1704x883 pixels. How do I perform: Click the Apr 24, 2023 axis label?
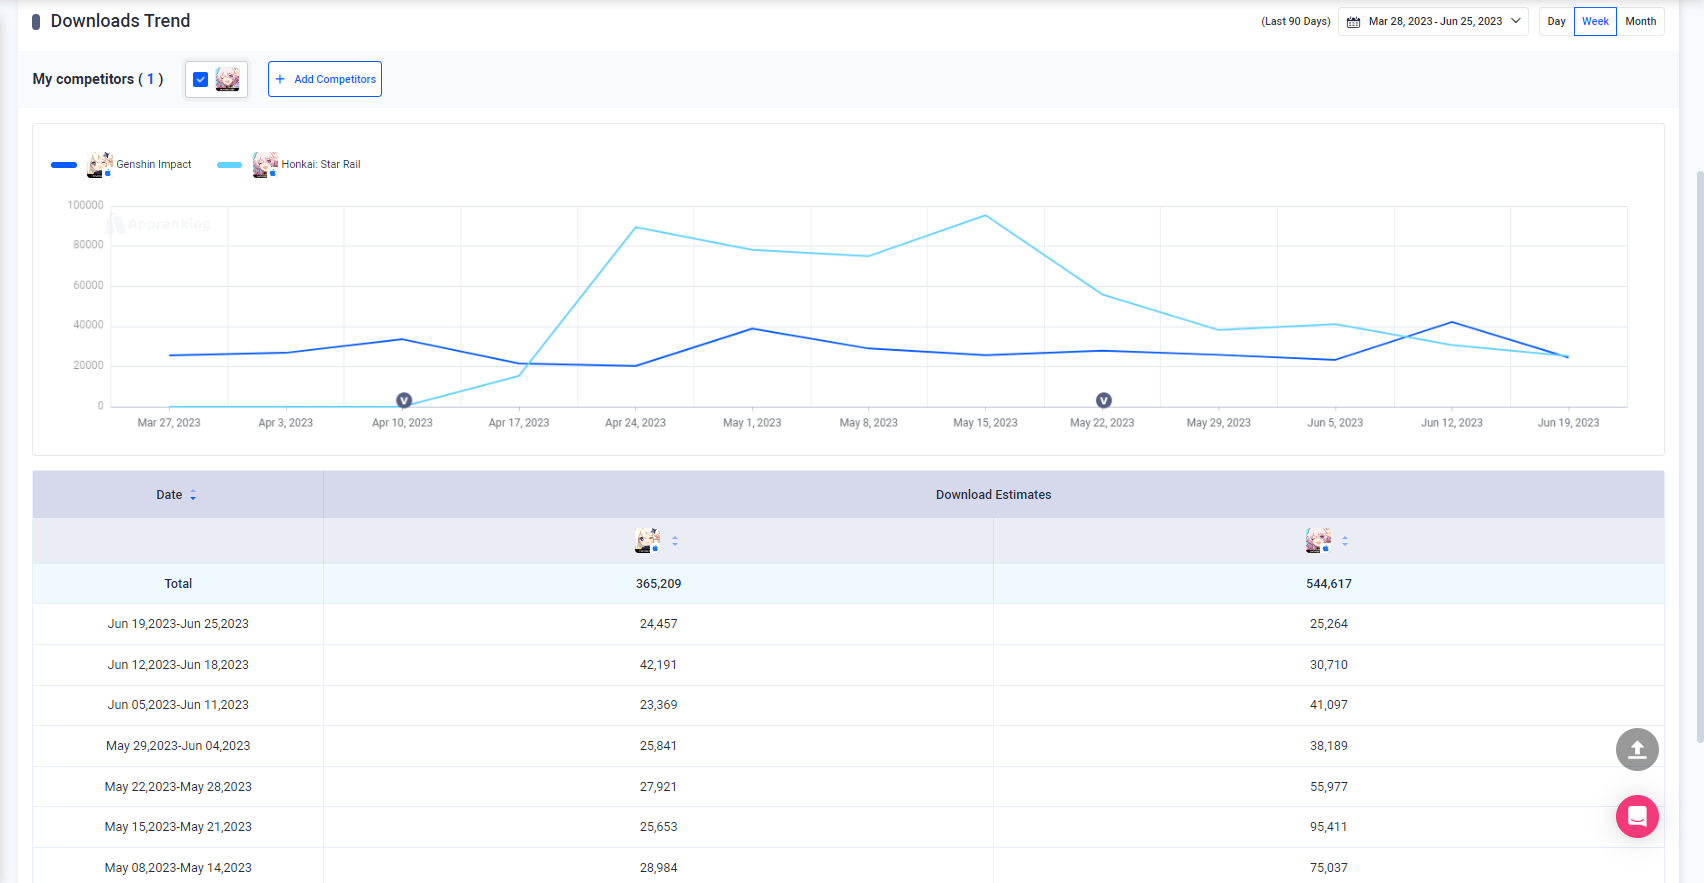(635, 423)
